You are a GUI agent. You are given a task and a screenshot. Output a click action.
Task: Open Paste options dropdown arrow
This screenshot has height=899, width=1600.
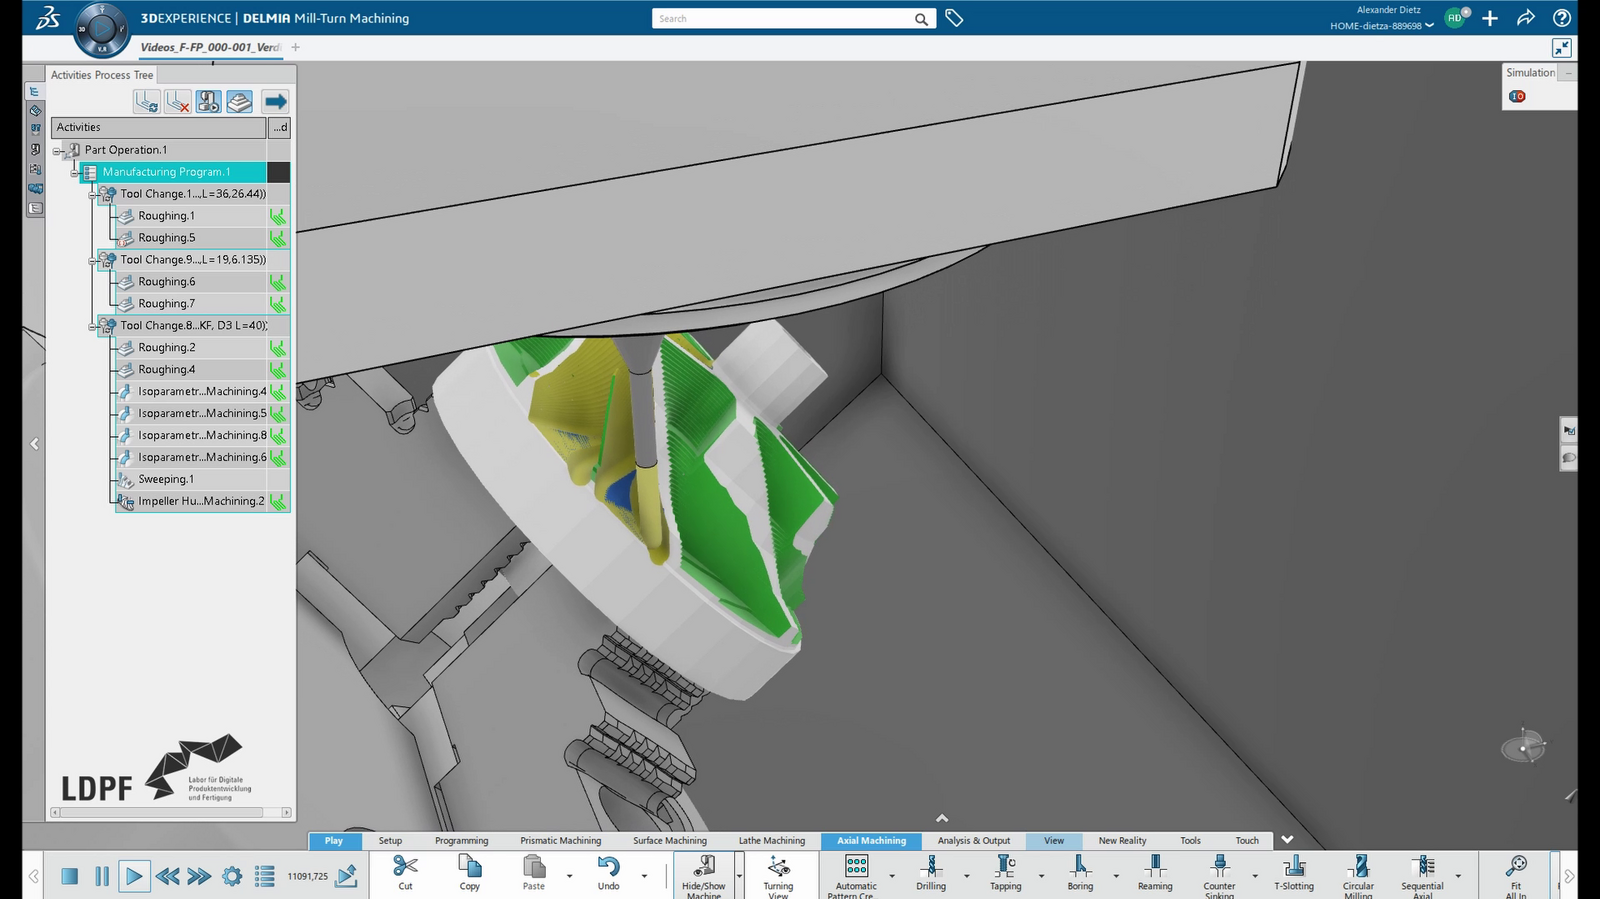click(570, 876)
